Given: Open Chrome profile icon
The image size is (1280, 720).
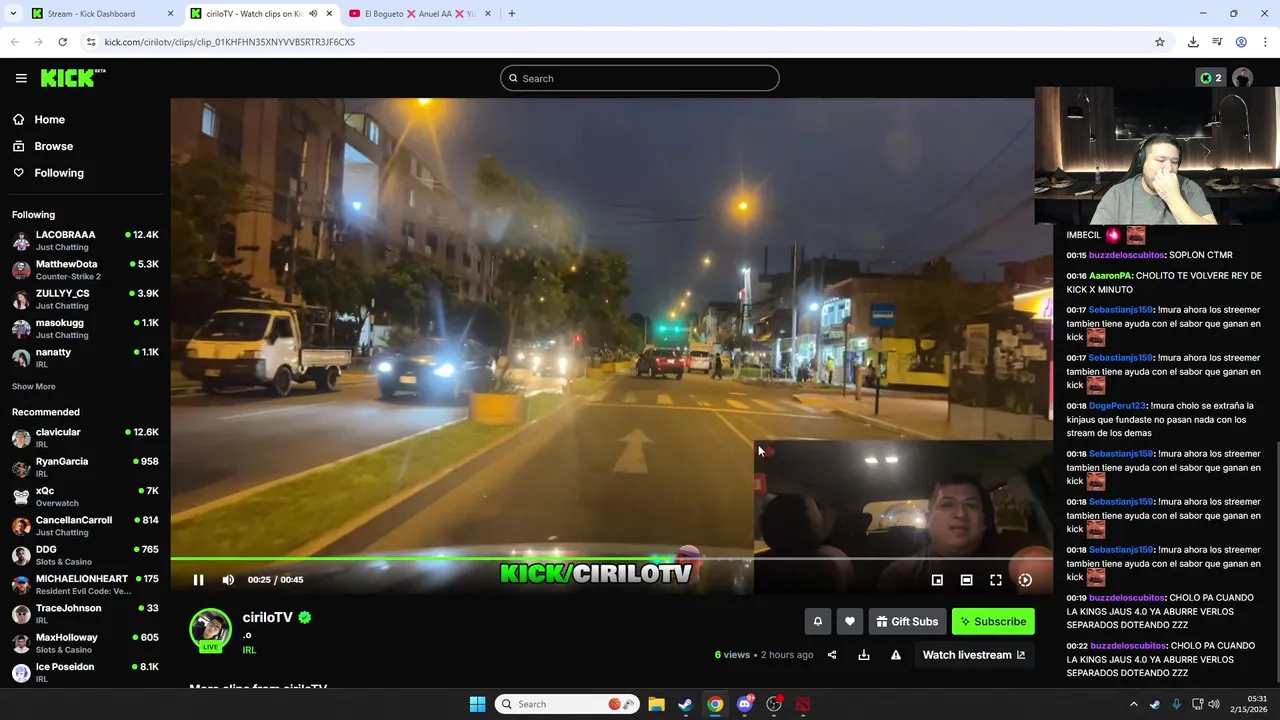Looking at the screenshot, I should (x=1241, y=42).
